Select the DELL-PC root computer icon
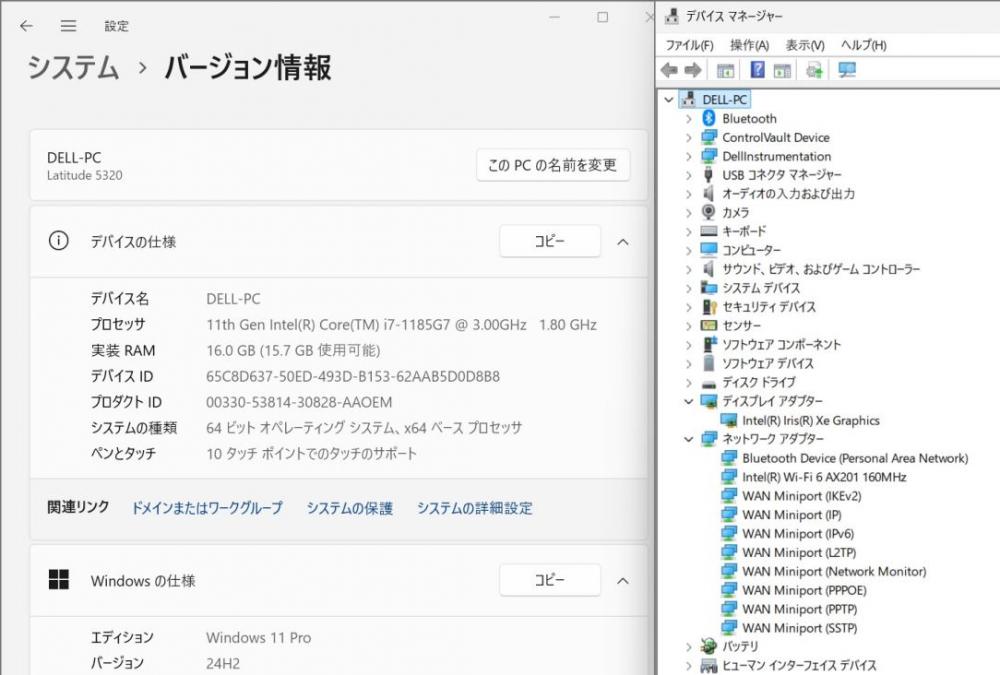The image size is (1000, 675). coord(688,99)
